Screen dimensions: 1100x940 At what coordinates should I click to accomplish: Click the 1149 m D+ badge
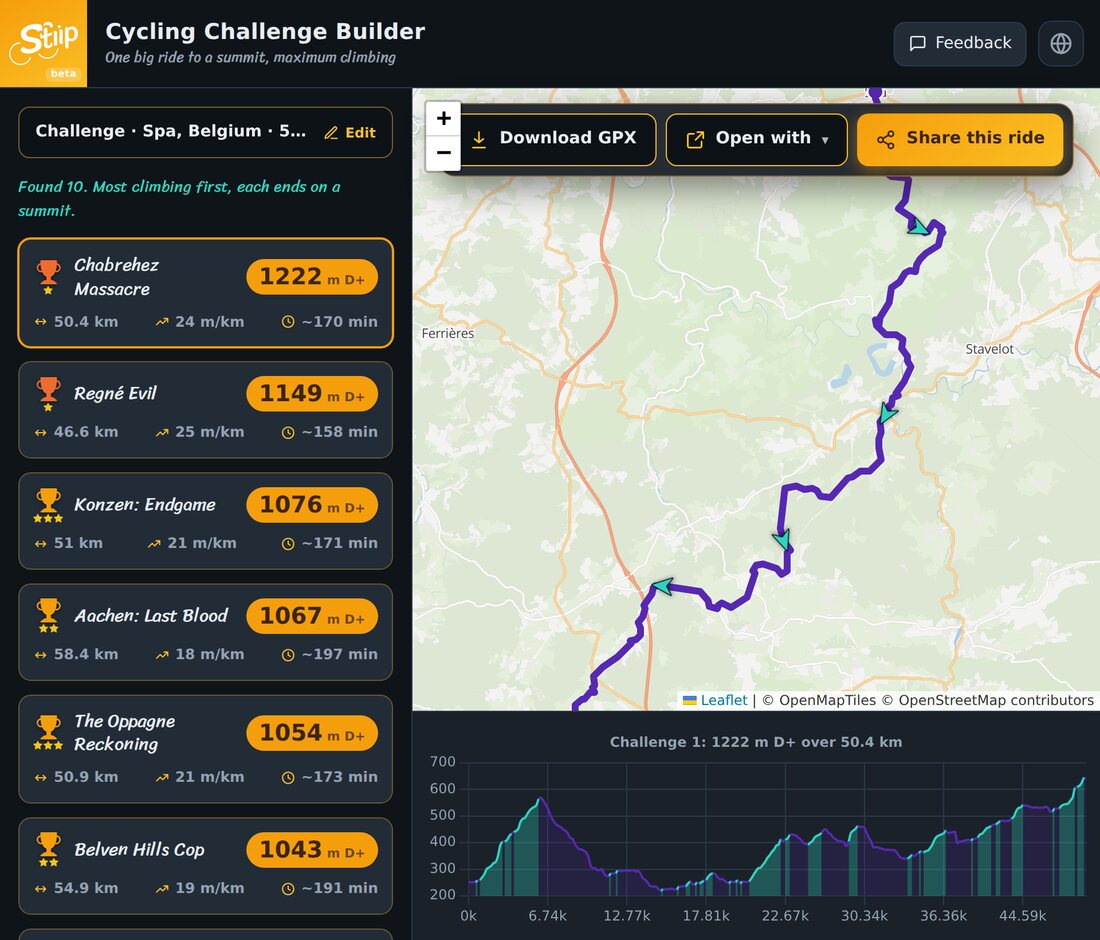(x=311, y=394)
